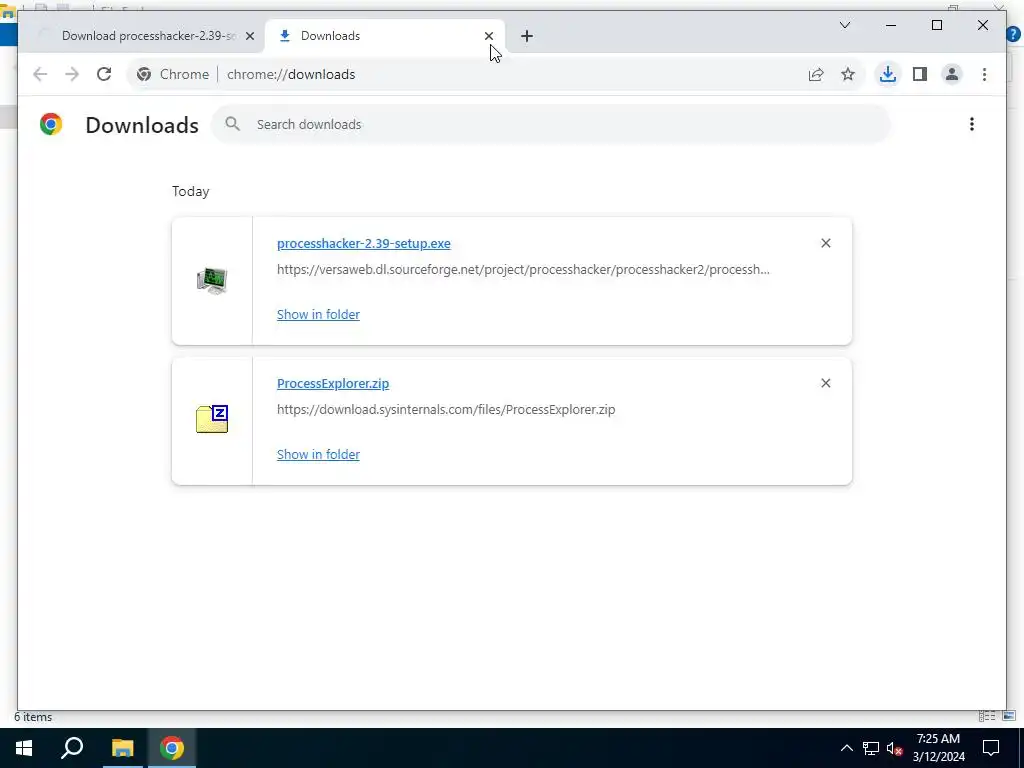Click the network status tray icon
Viewport: 1024px width, 768px height.
pyautogui.click(x=871, y=748)
